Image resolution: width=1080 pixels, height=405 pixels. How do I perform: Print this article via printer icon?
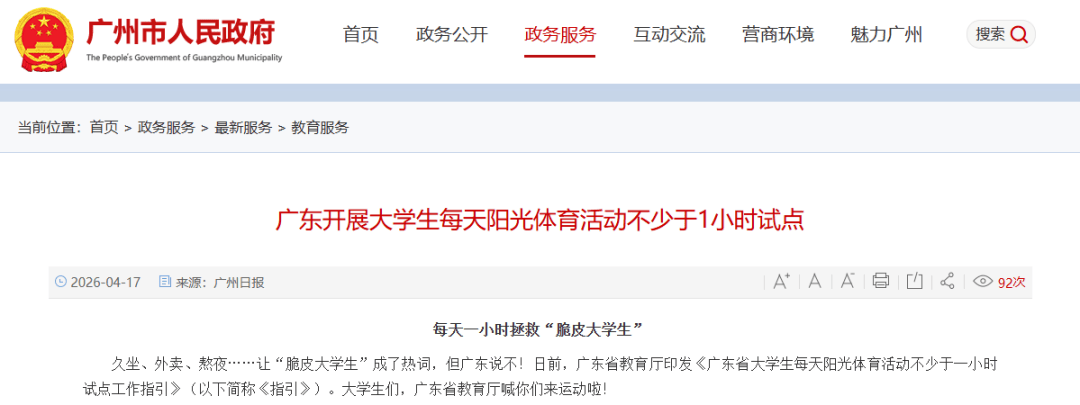[x=880, y=281]
